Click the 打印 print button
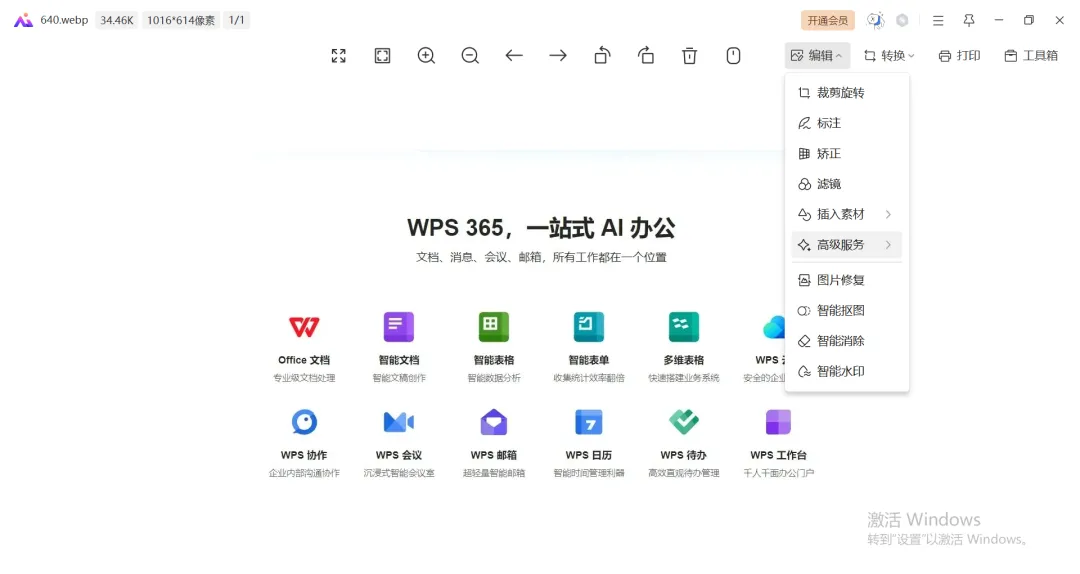Image resolution: width=1080 pixels, height=574 pixels. tap(959, 56)
